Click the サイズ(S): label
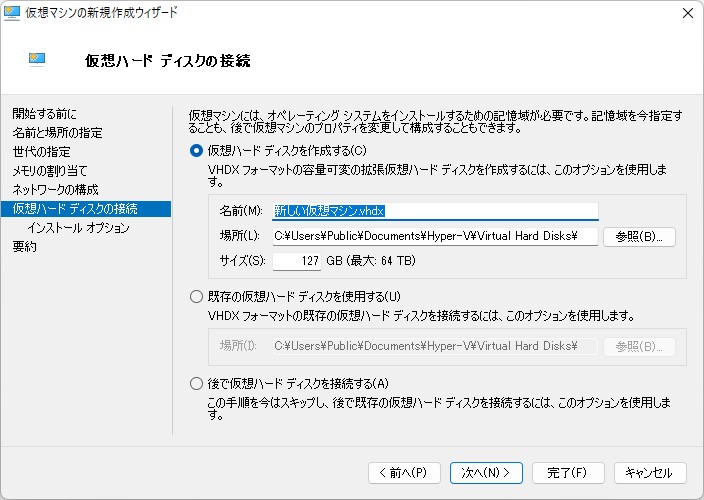This screenshot has height=500, width=704. pos(242,261)
